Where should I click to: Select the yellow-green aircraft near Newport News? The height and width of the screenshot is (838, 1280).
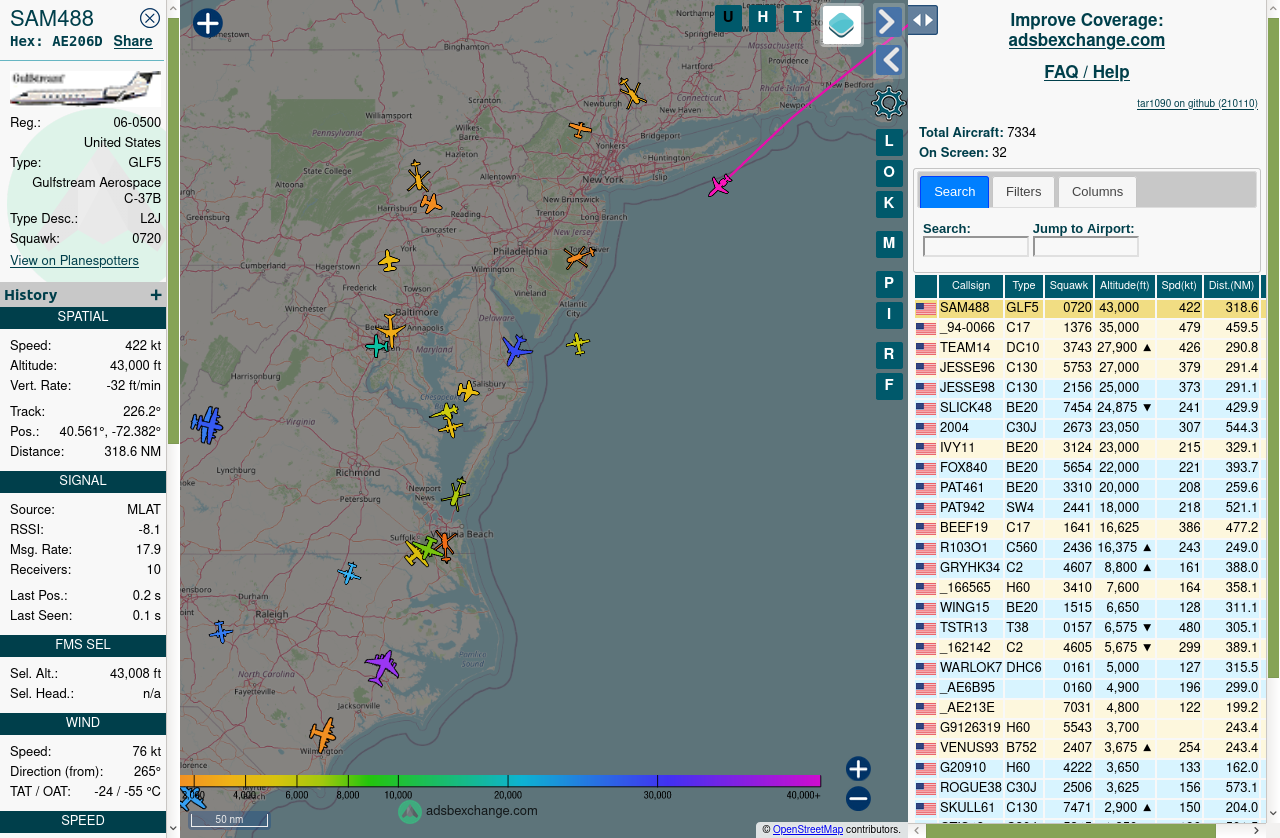[456, 493]
